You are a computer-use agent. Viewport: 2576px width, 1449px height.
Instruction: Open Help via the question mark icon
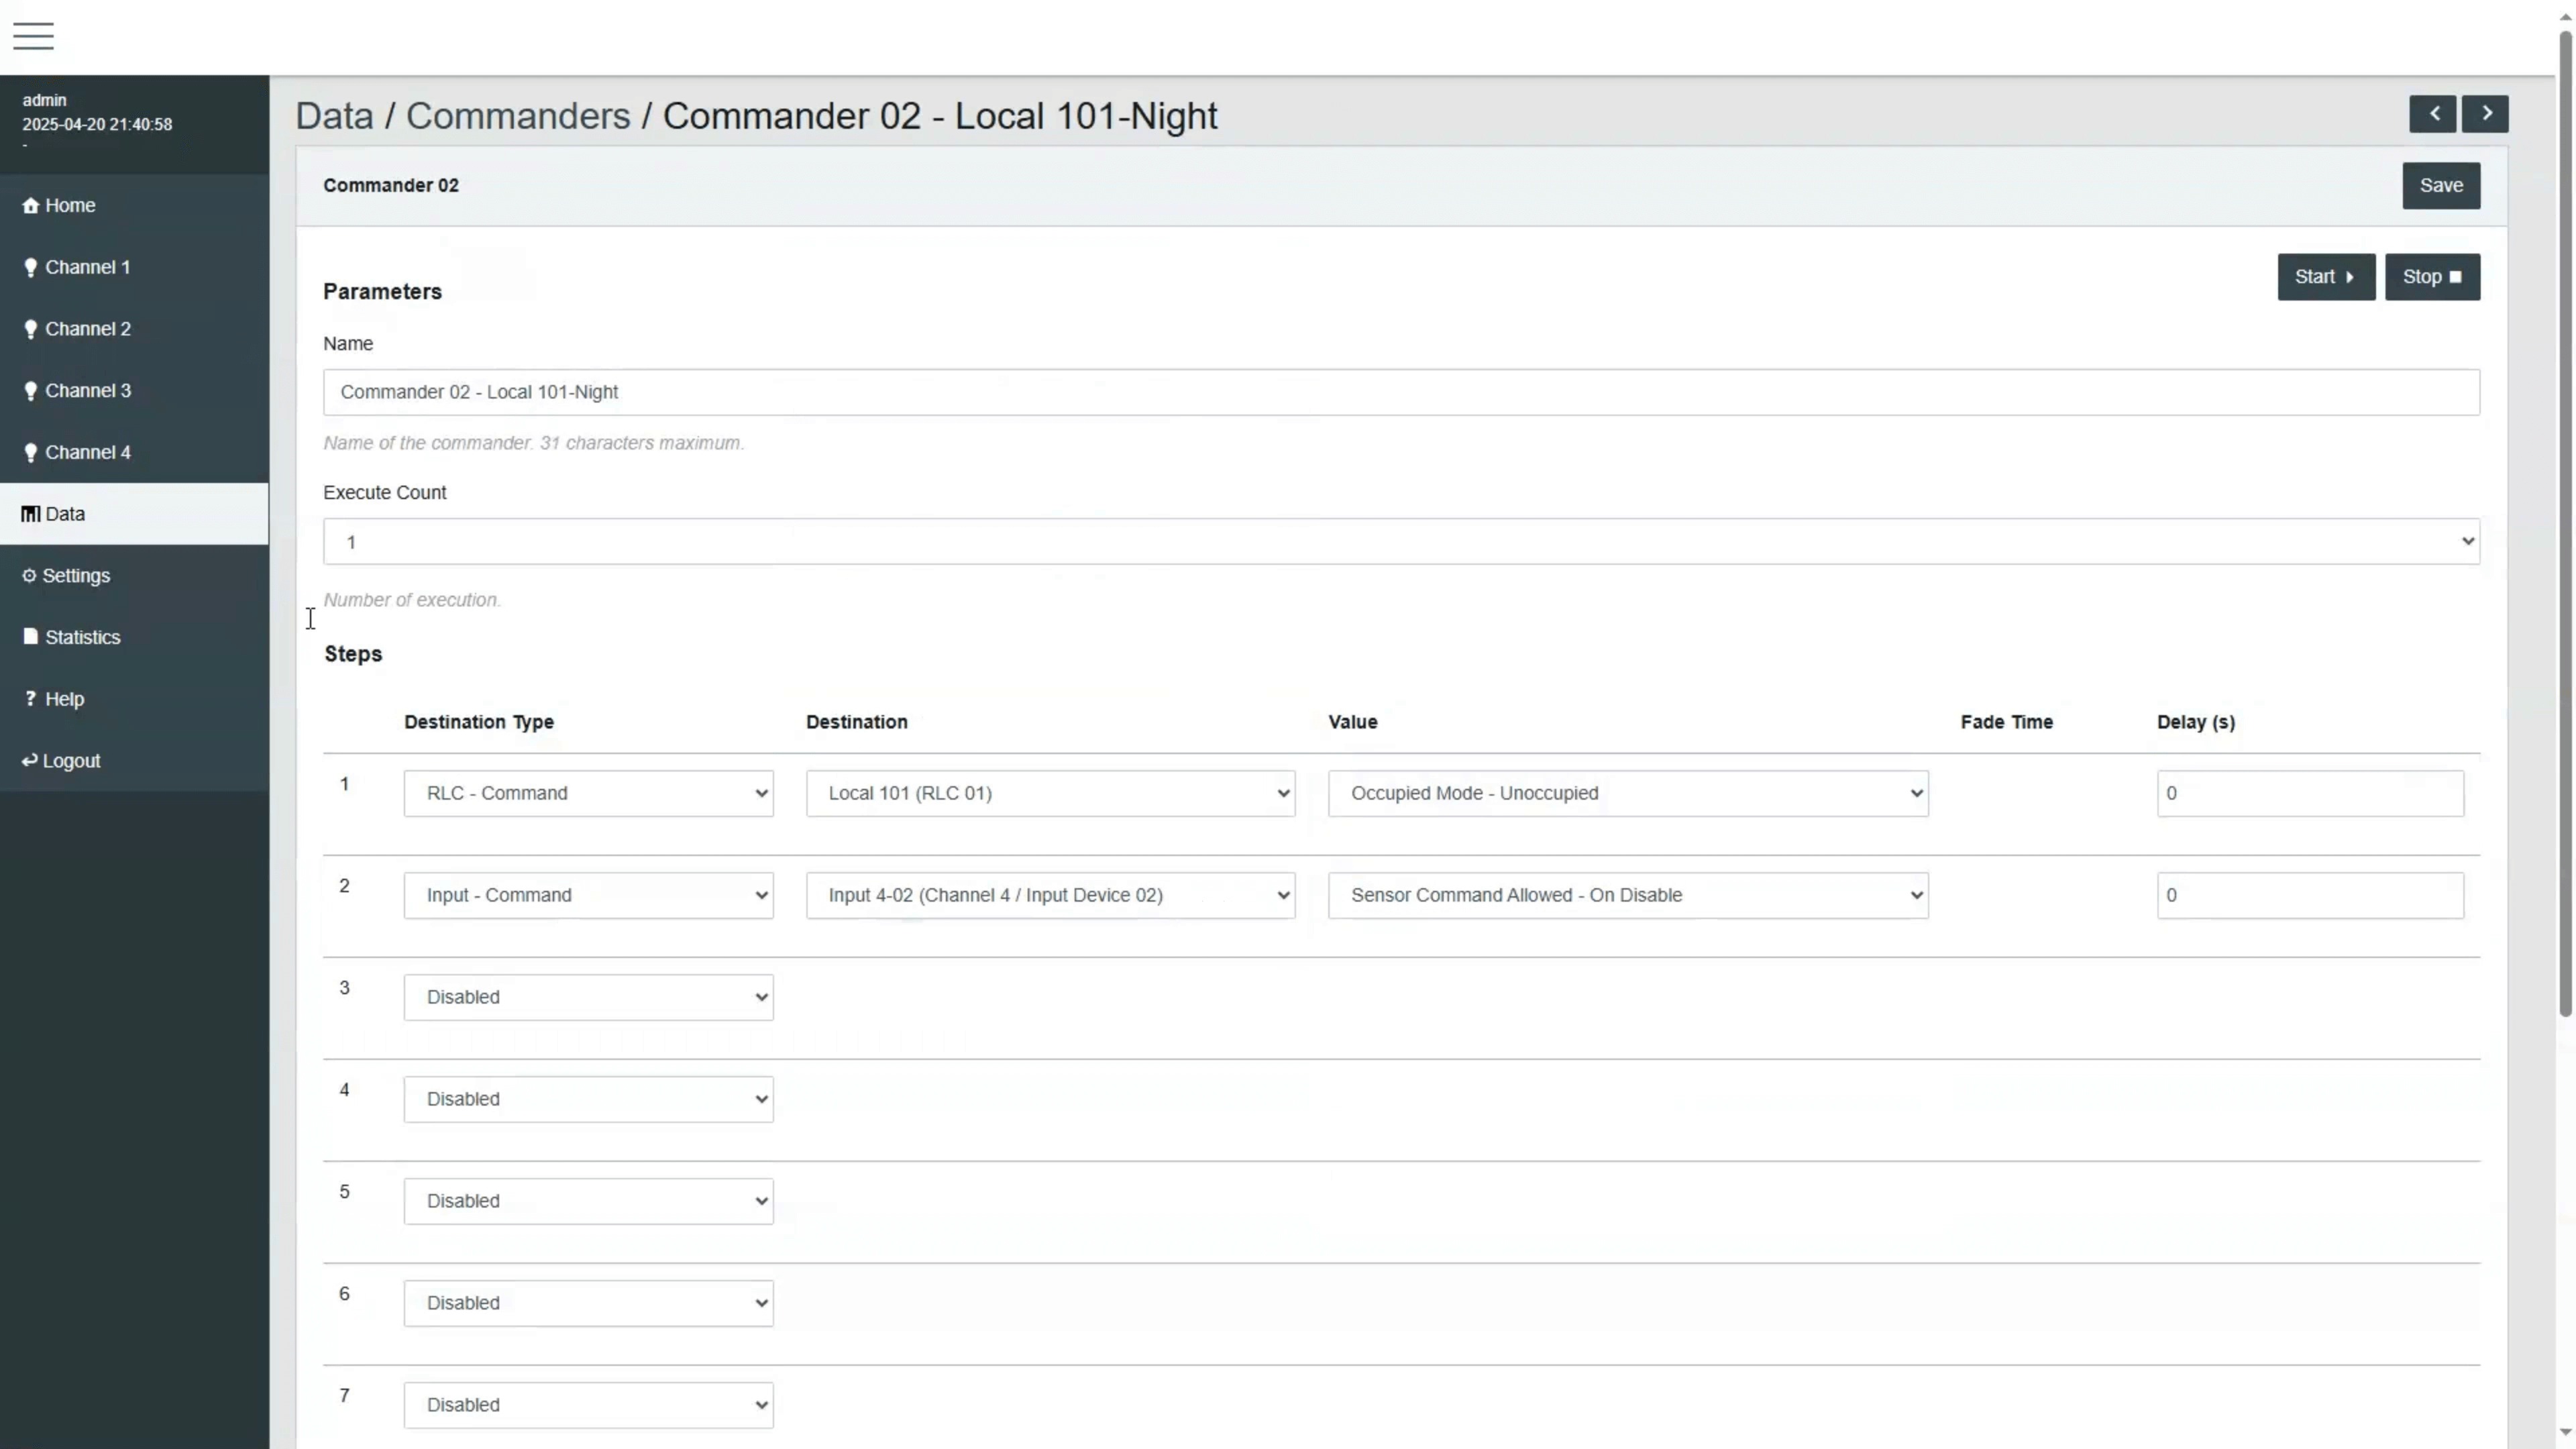(x=29, y=698)
